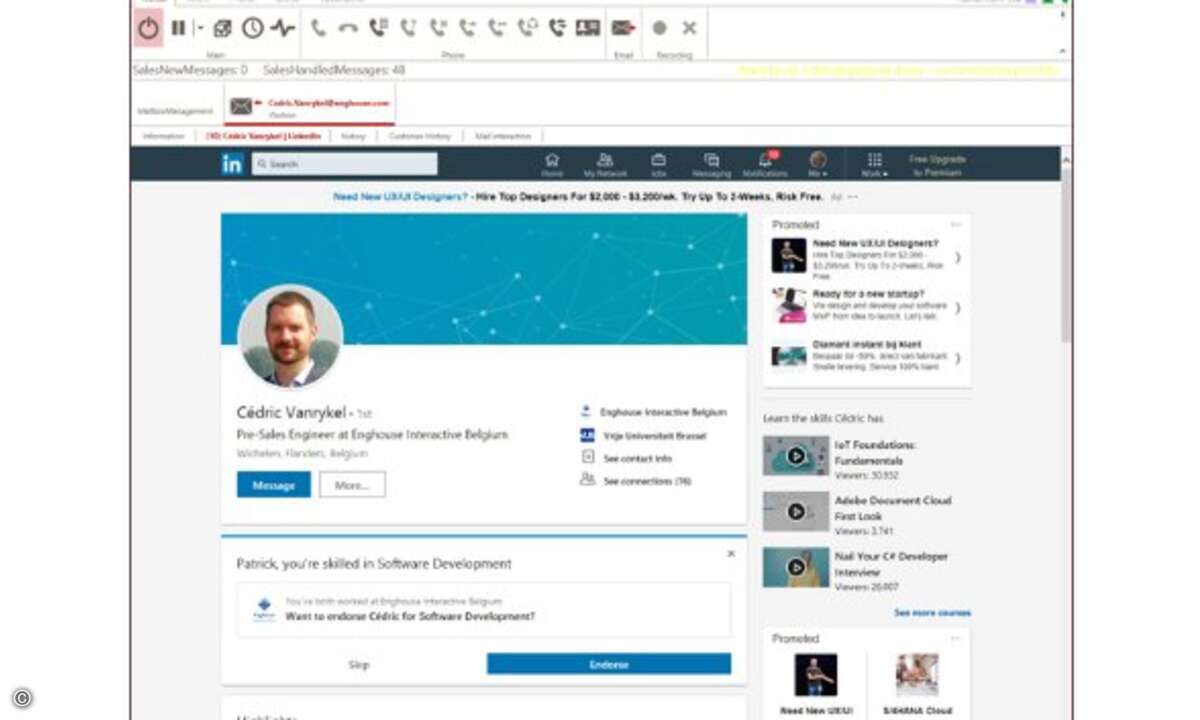Viewport: 1200px width, 720px height.
Task: Click the contact card icon in Phone group
Action: [x=588, y=28]
